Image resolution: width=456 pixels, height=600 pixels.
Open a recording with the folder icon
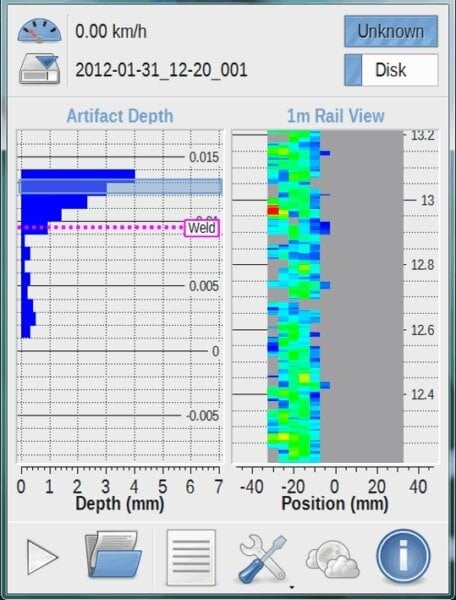tap(113, 554)
